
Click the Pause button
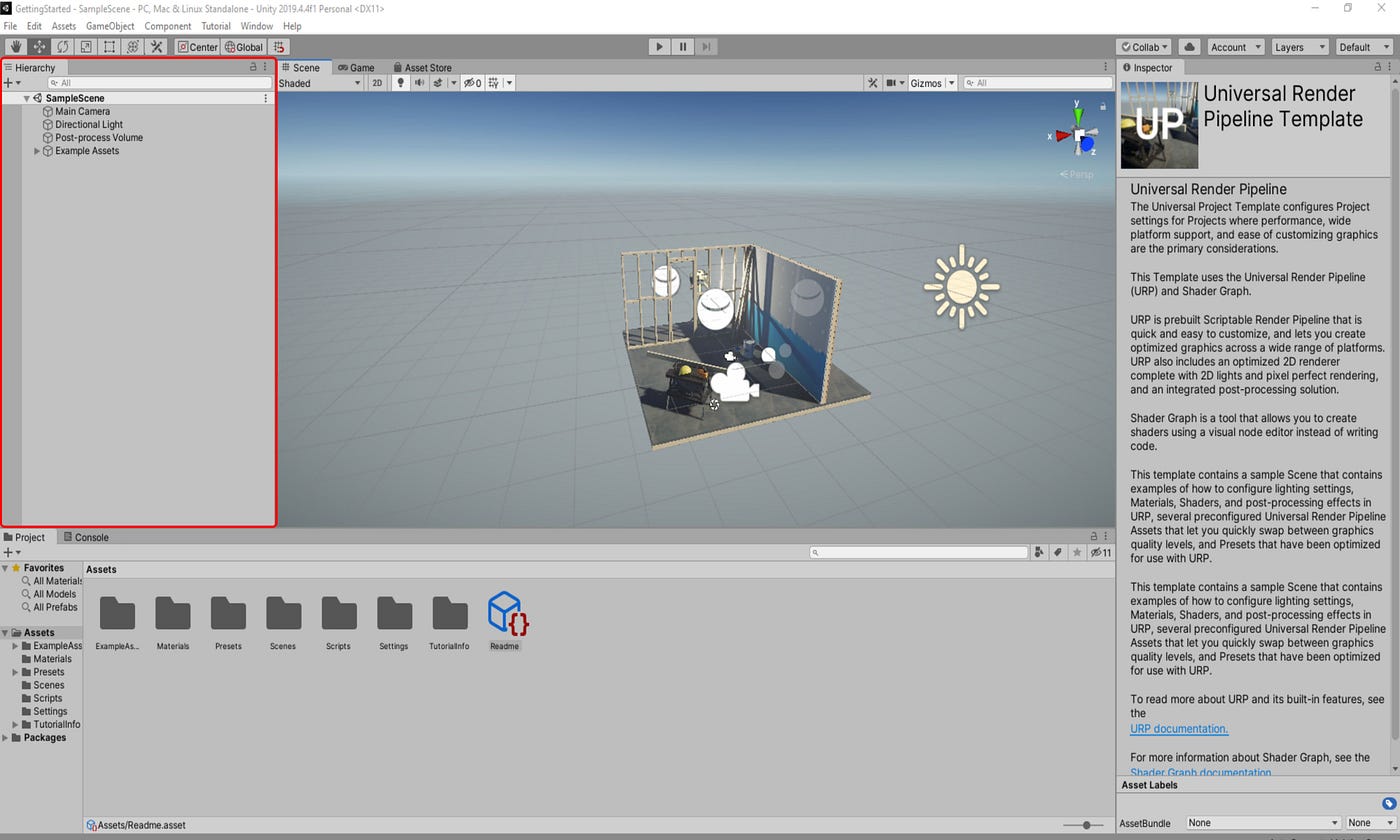(683, 47)
